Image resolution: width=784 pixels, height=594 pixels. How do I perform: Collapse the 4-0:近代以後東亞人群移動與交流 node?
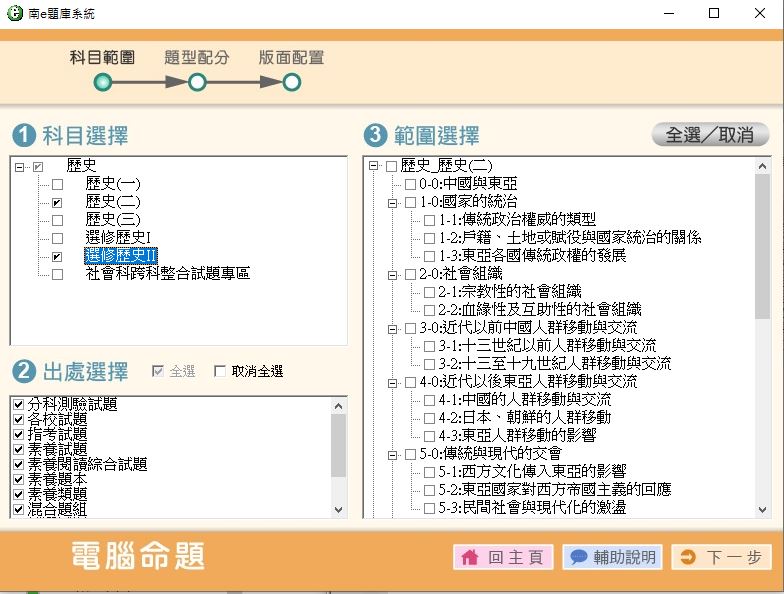pos(393,381)
